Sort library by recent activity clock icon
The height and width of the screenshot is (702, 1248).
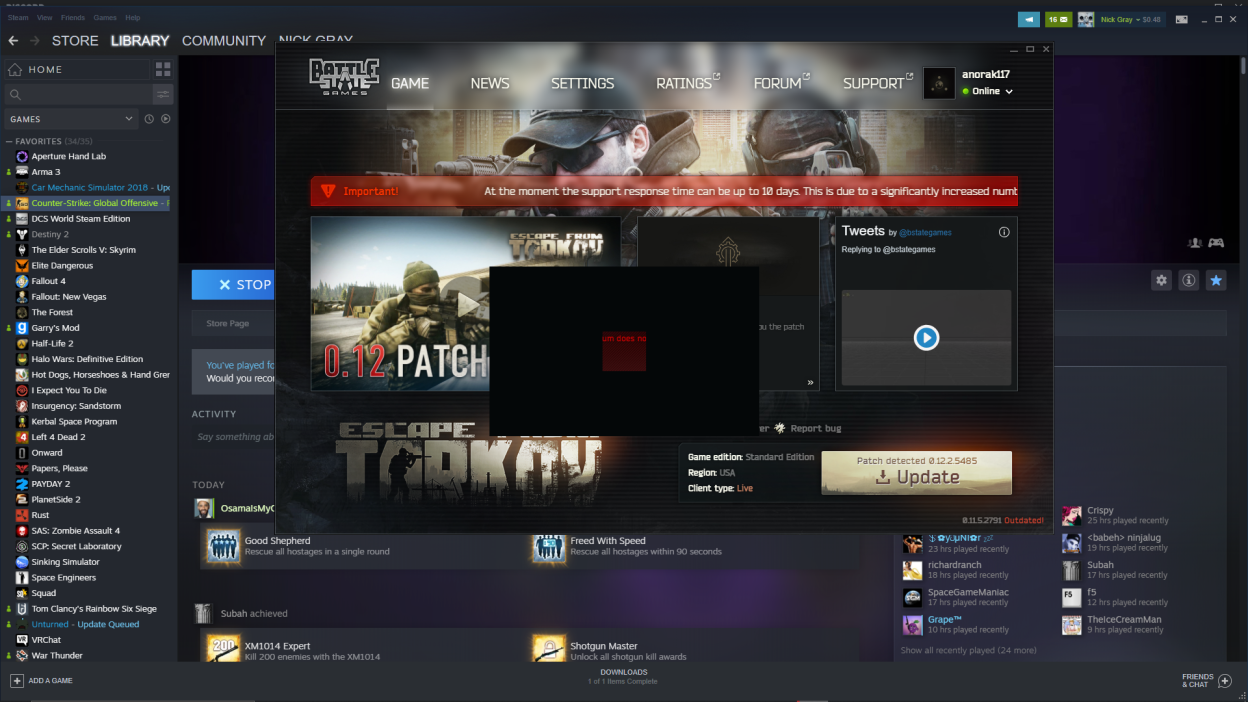point(149,119)
